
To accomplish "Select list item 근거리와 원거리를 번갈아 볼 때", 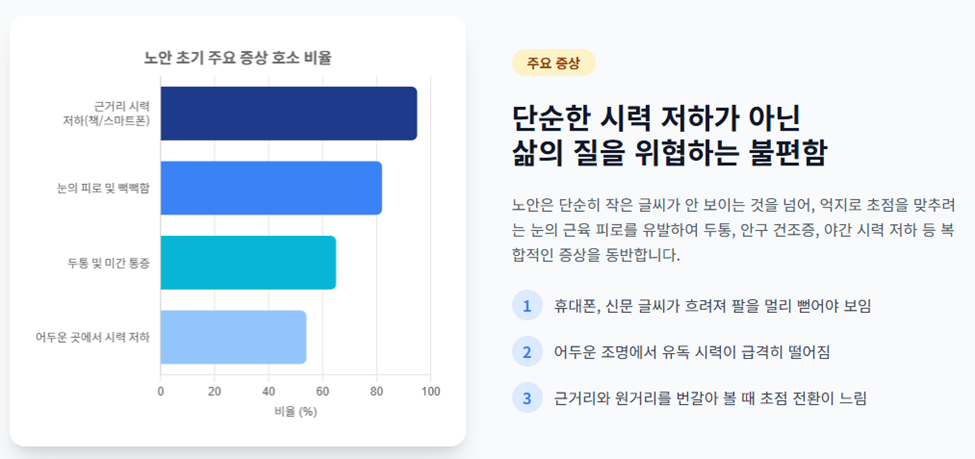I will pos(709,398).
